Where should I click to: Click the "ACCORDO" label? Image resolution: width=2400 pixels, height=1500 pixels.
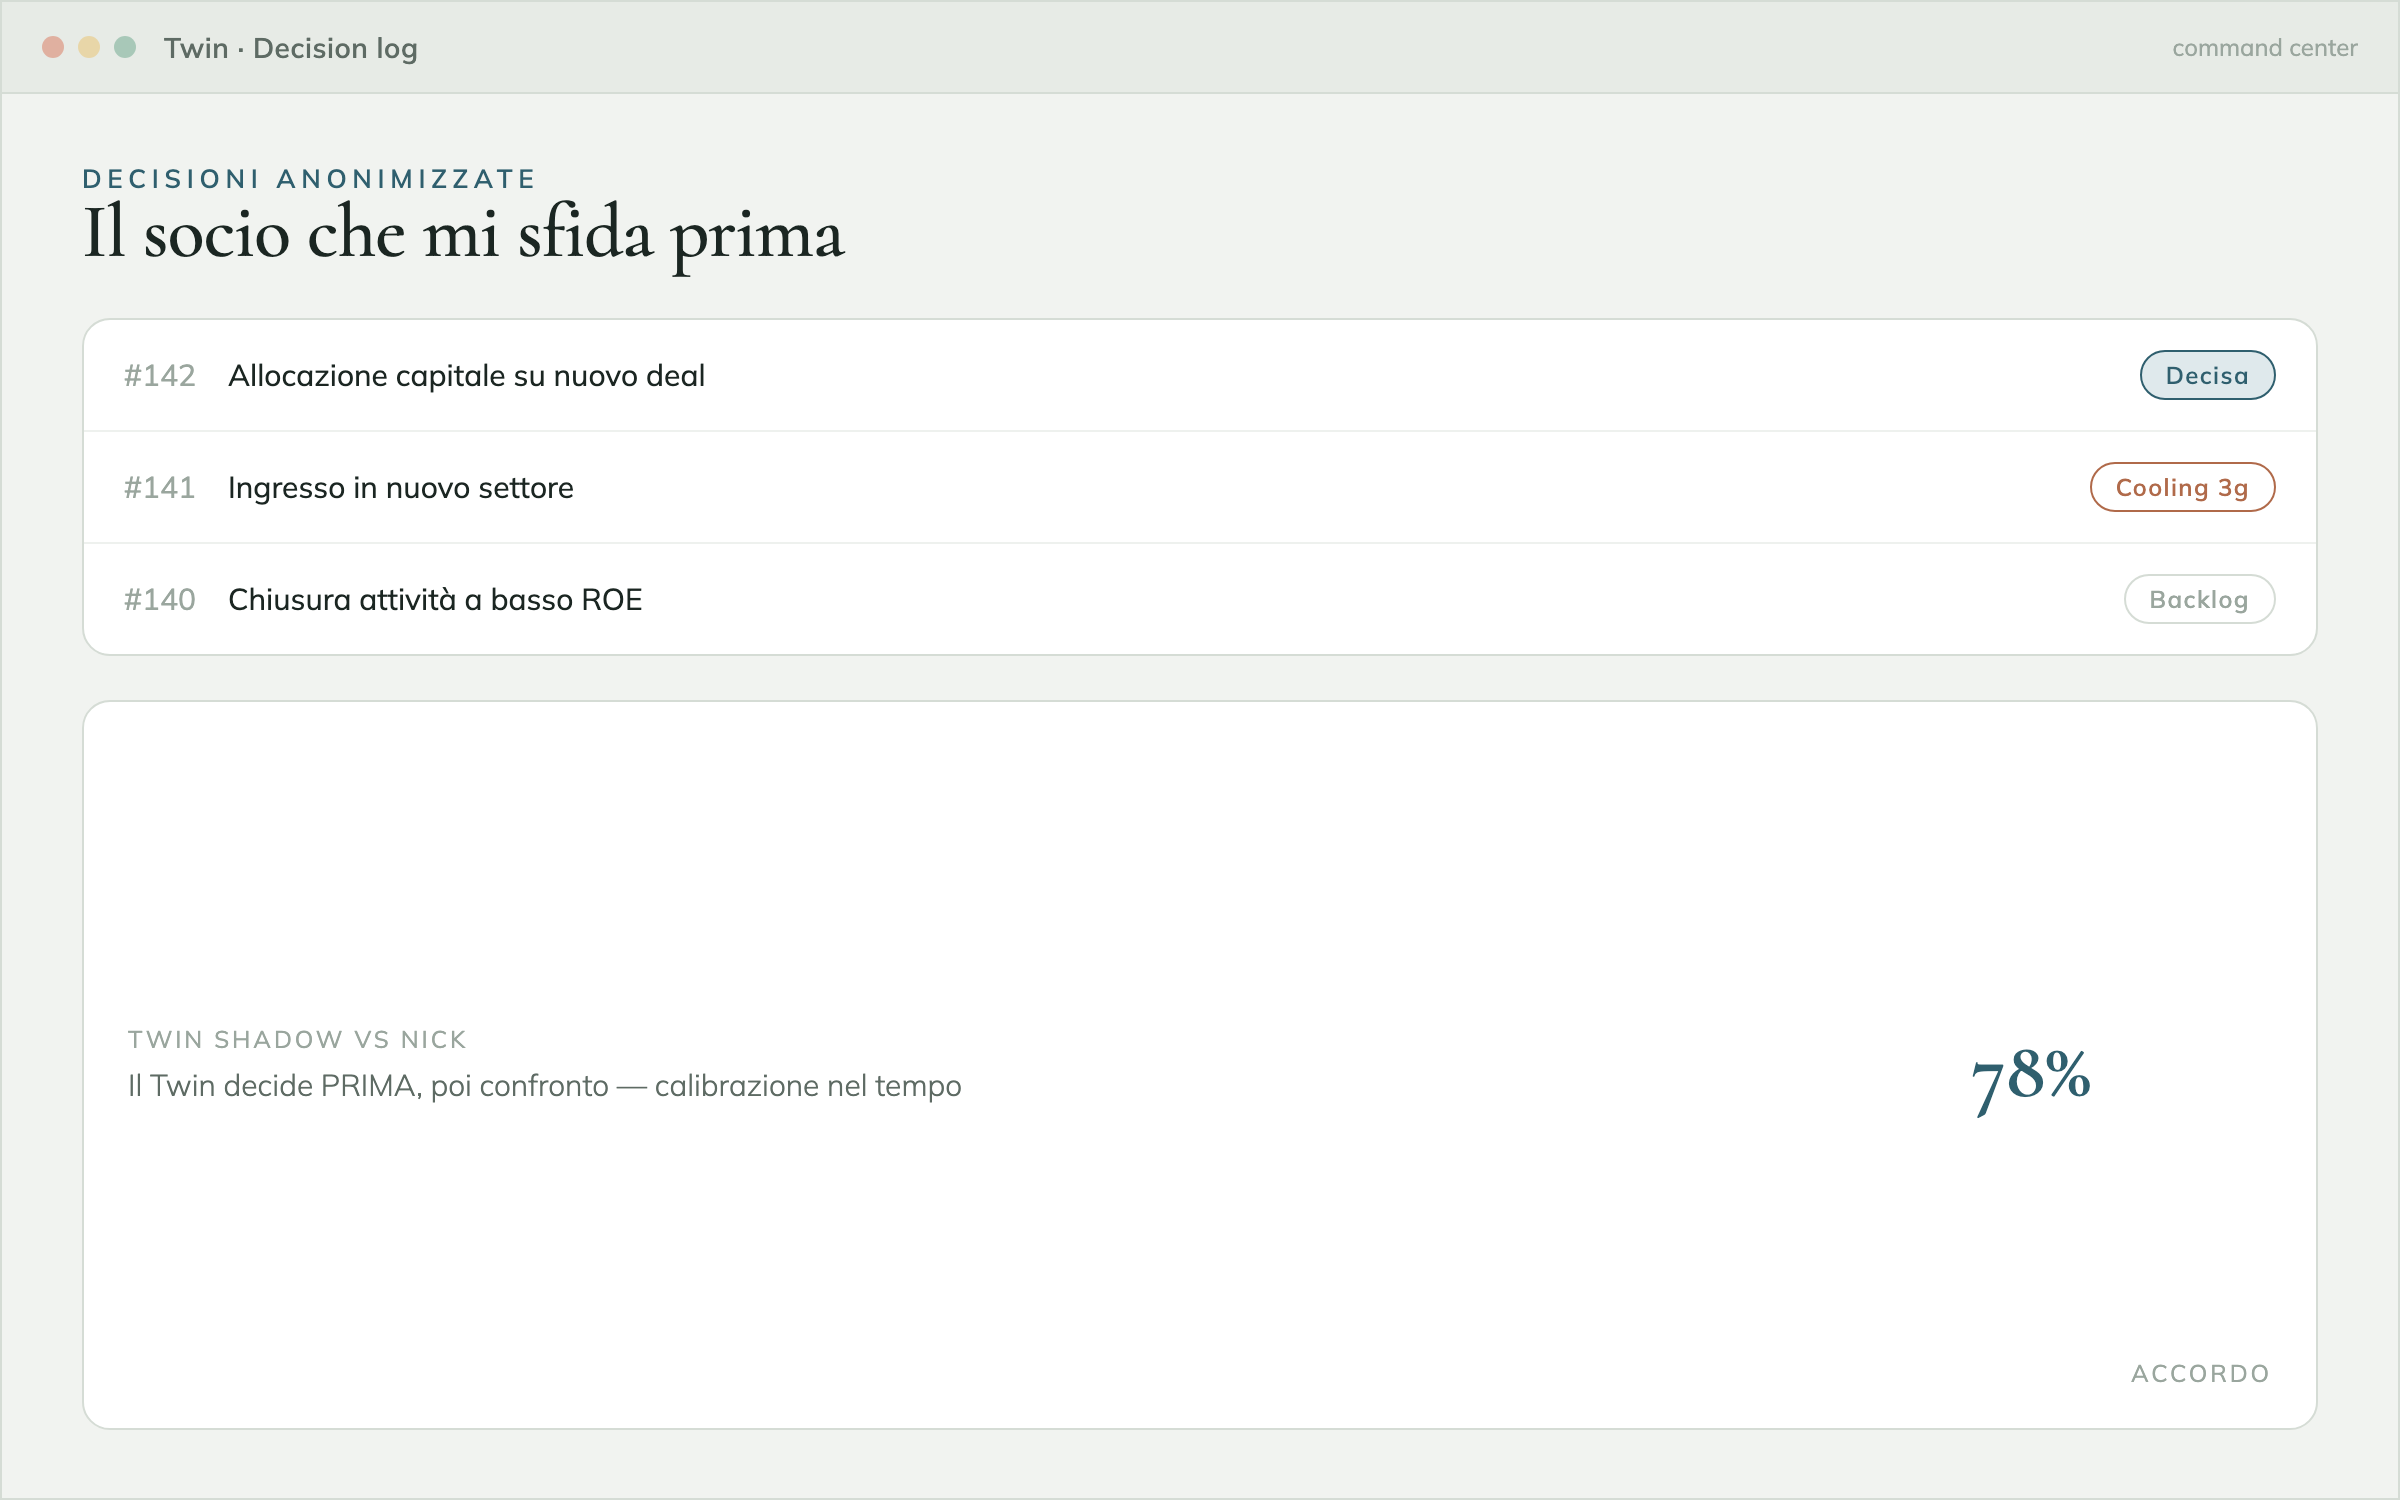point(2200,1374)
